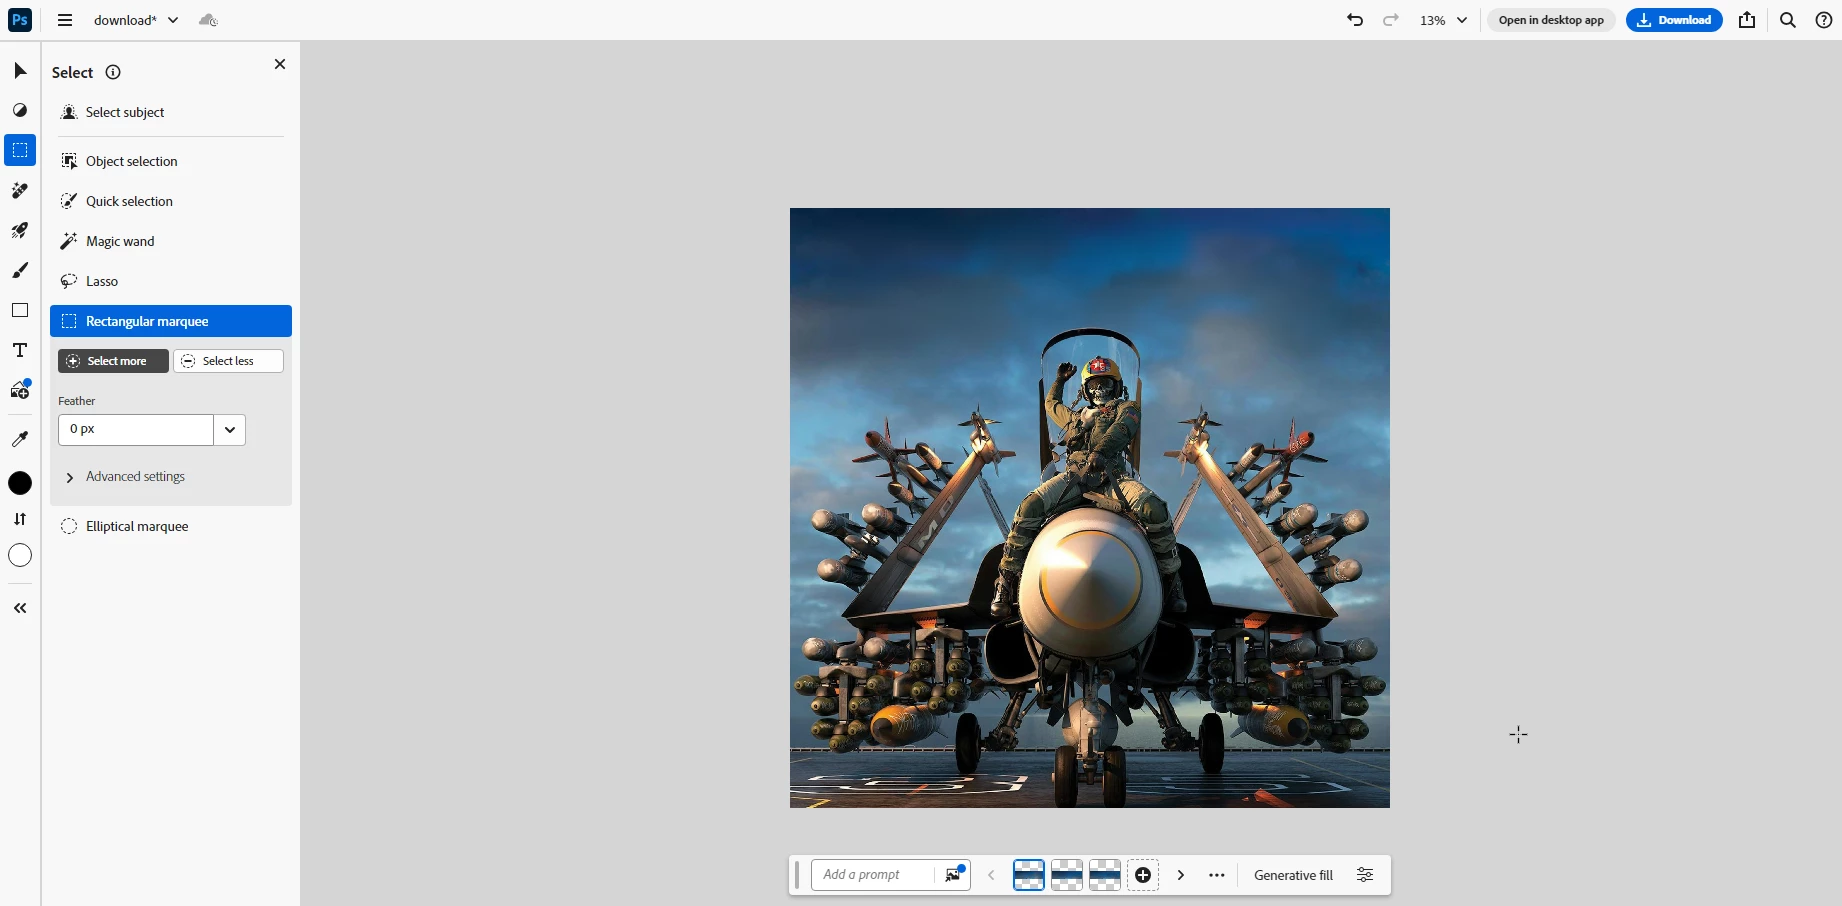
Task: Click the Photoshop home logo
Action: click(20, 20)
